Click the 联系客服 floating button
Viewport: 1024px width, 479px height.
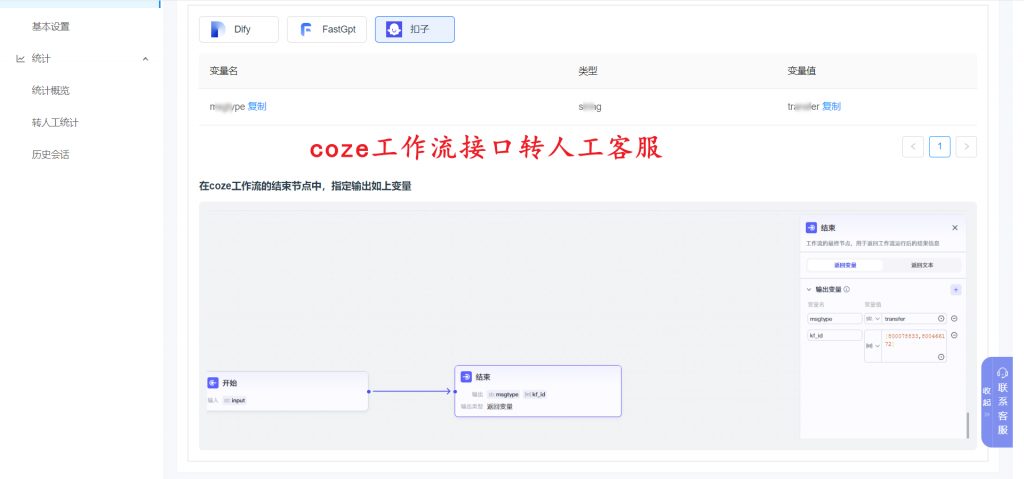point(1002,401)
